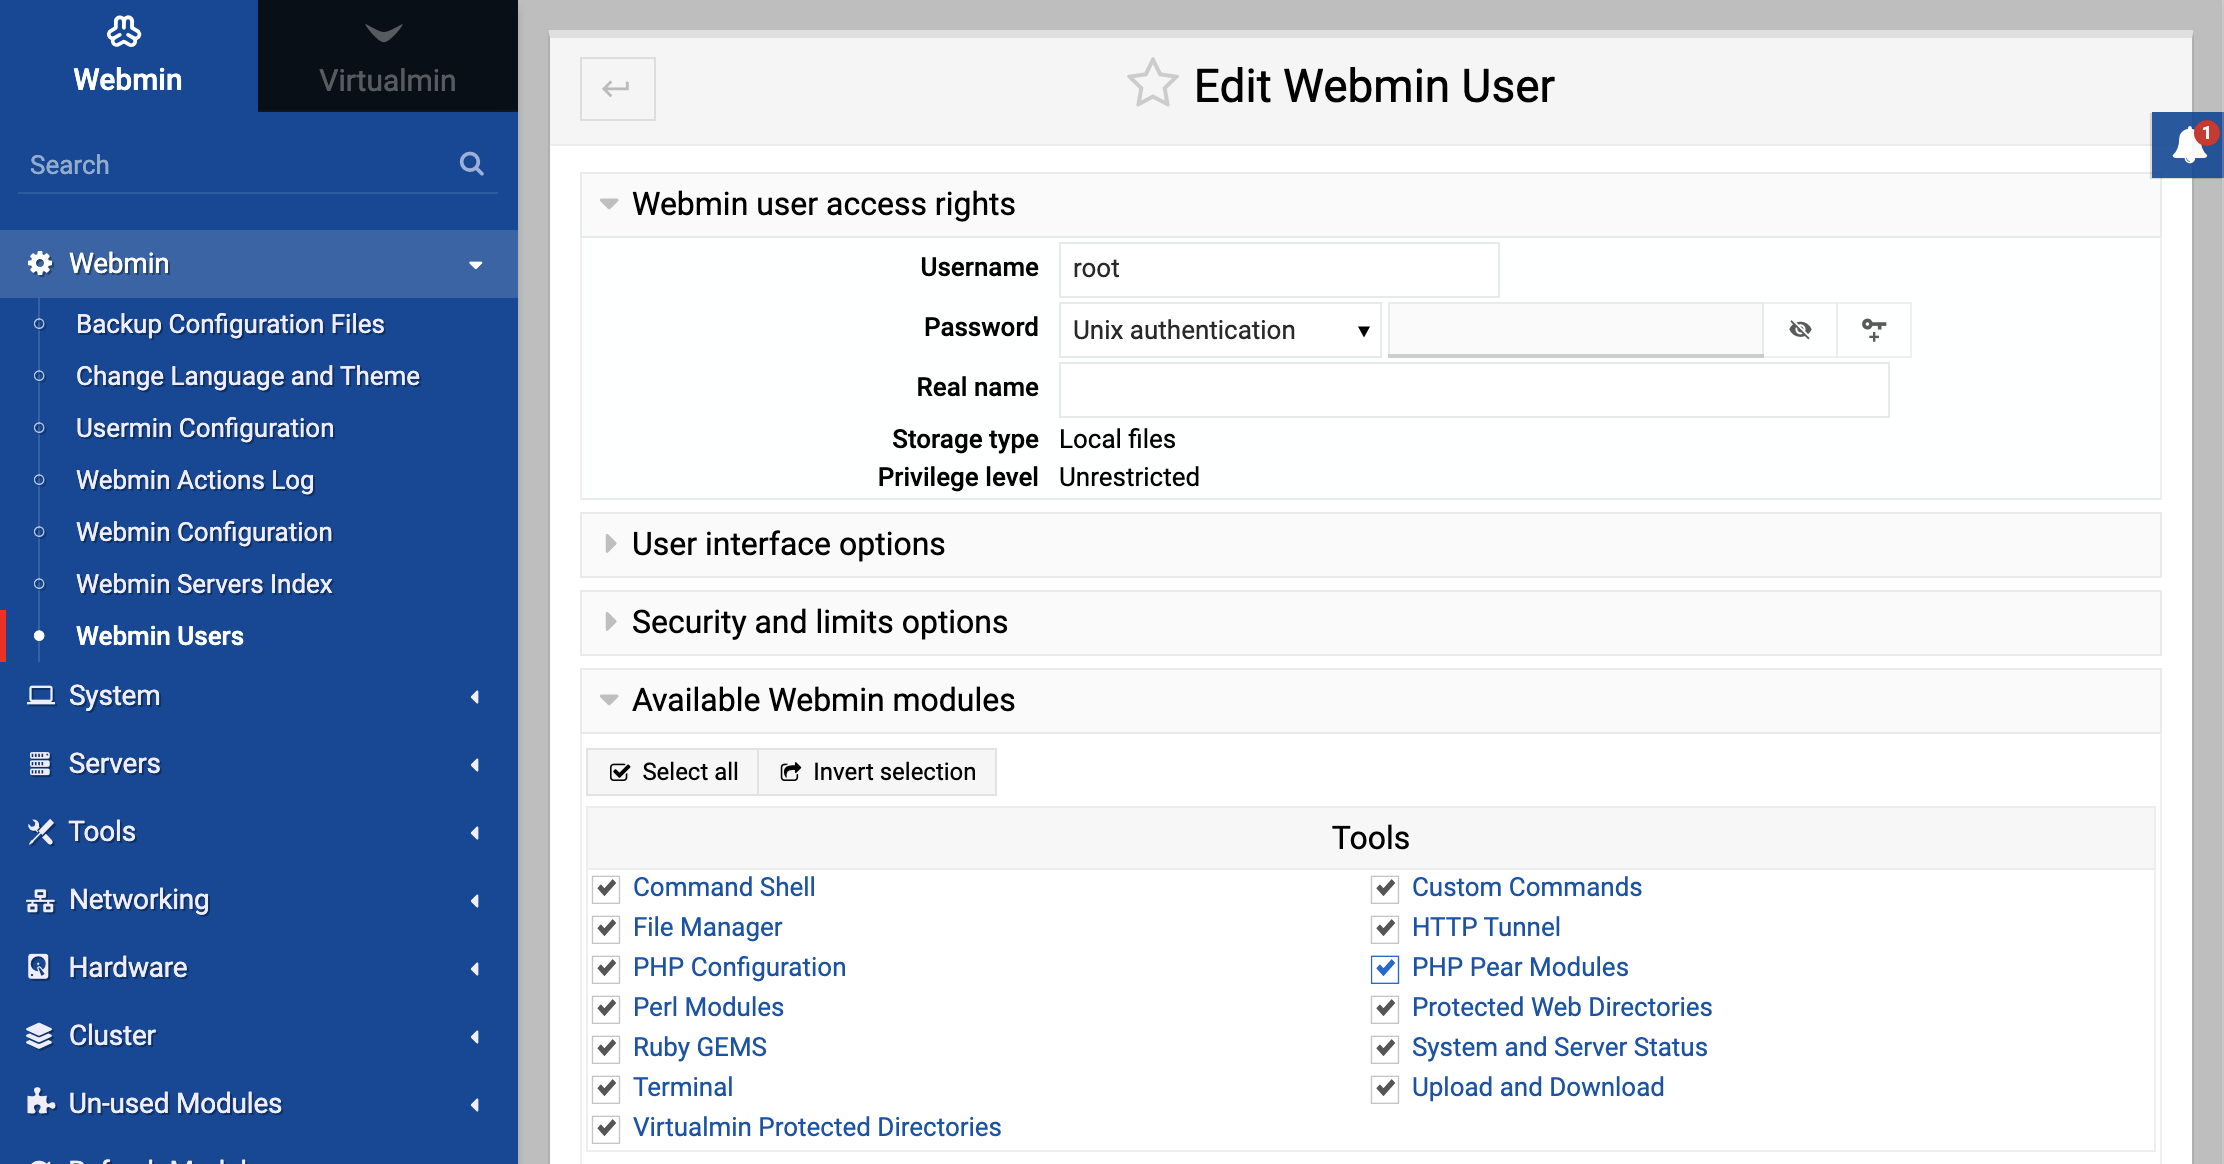The width and height of the screenshot is (2224, 1164).
Task: Click the Webmin logo icon
Action: (x=124, y=32)
